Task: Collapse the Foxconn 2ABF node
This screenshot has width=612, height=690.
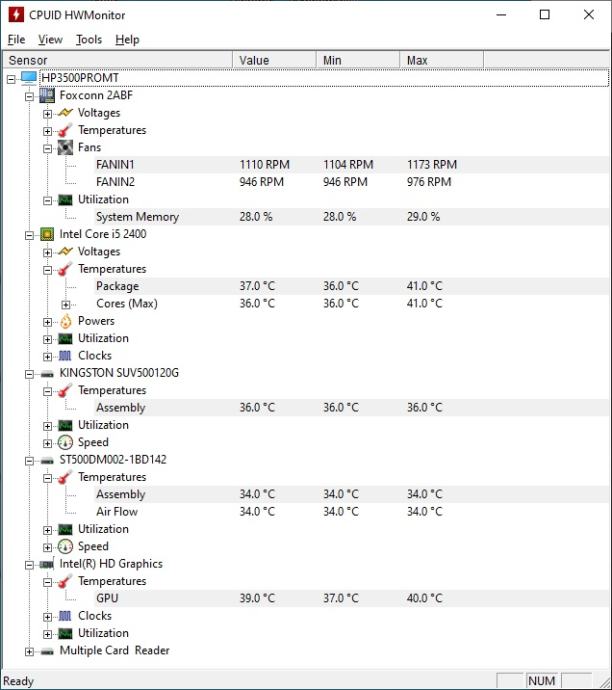Action: (x=29, y=96)
